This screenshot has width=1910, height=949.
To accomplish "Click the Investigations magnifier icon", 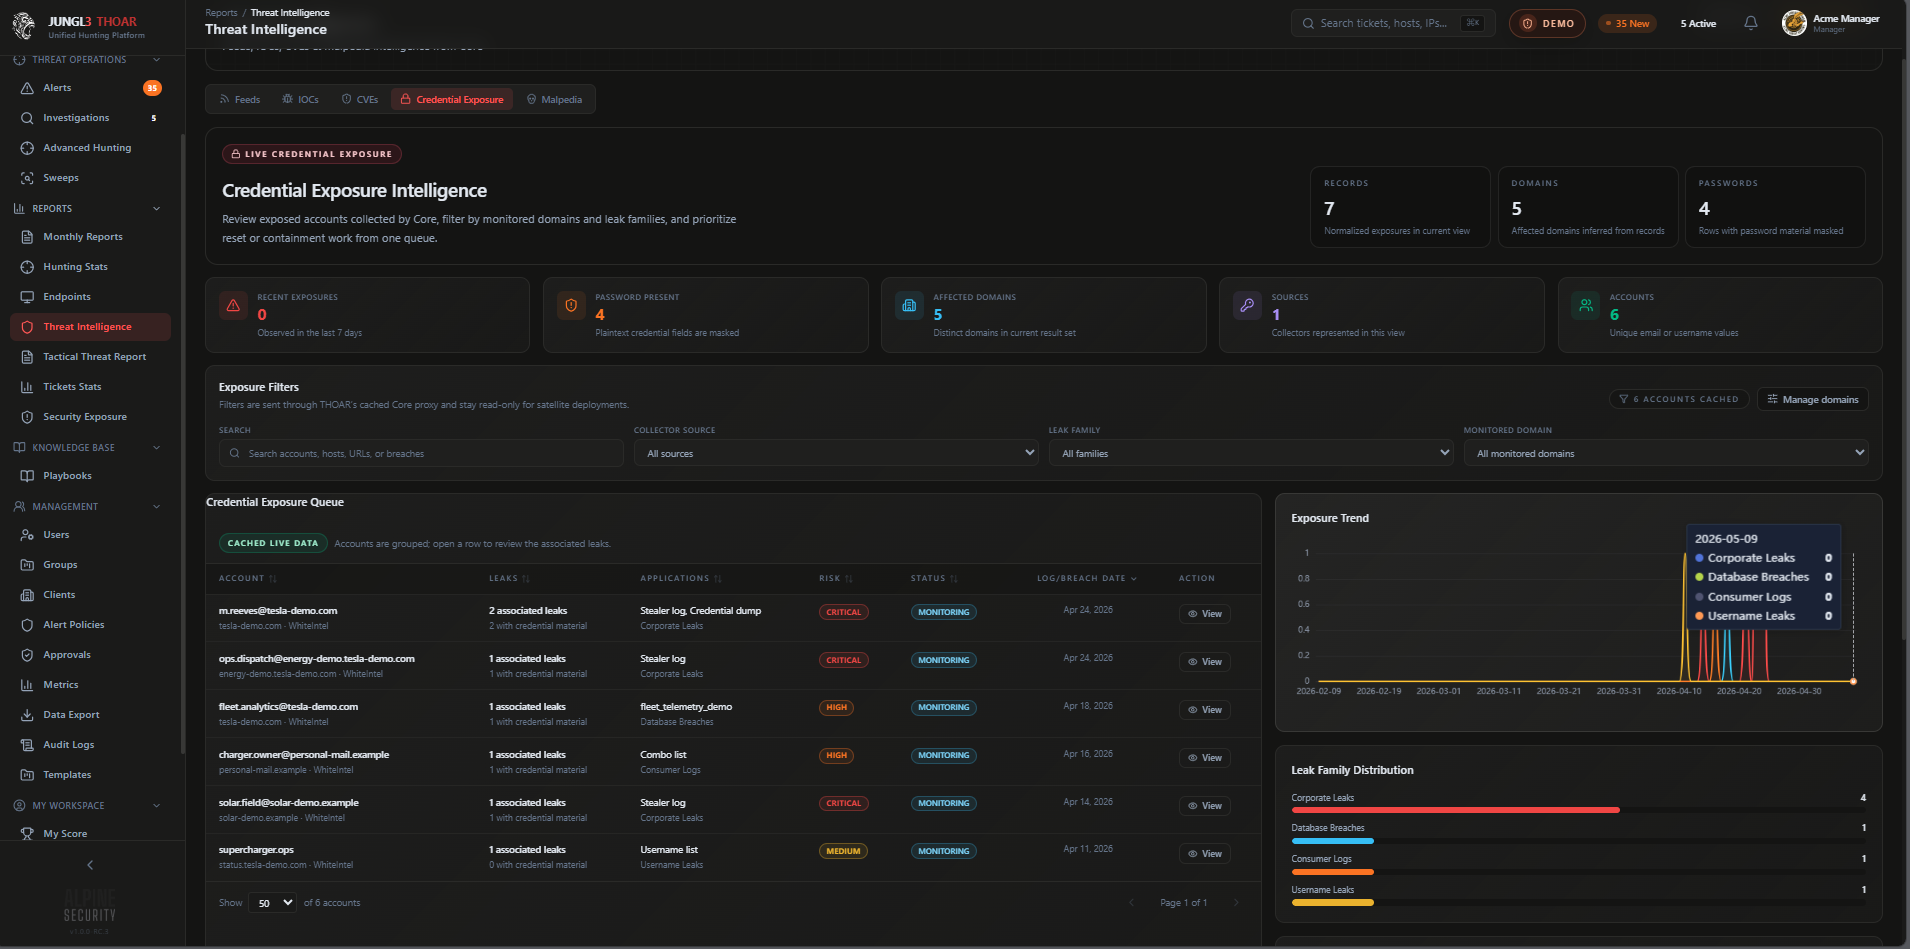I will [x=27, y=118].
